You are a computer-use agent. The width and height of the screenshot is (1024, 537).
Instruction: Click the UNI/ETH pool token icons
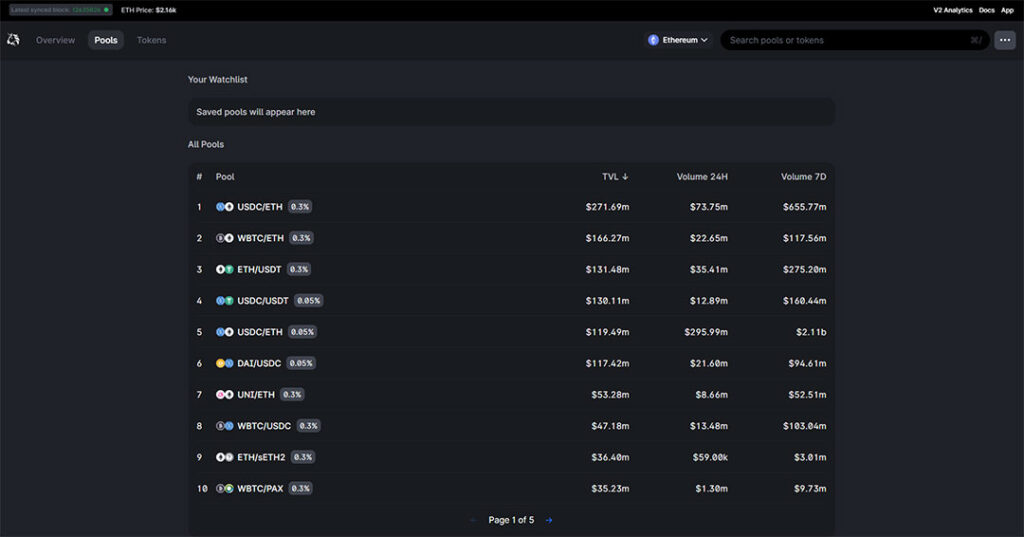pyautogui.click(x=225, y=395)
